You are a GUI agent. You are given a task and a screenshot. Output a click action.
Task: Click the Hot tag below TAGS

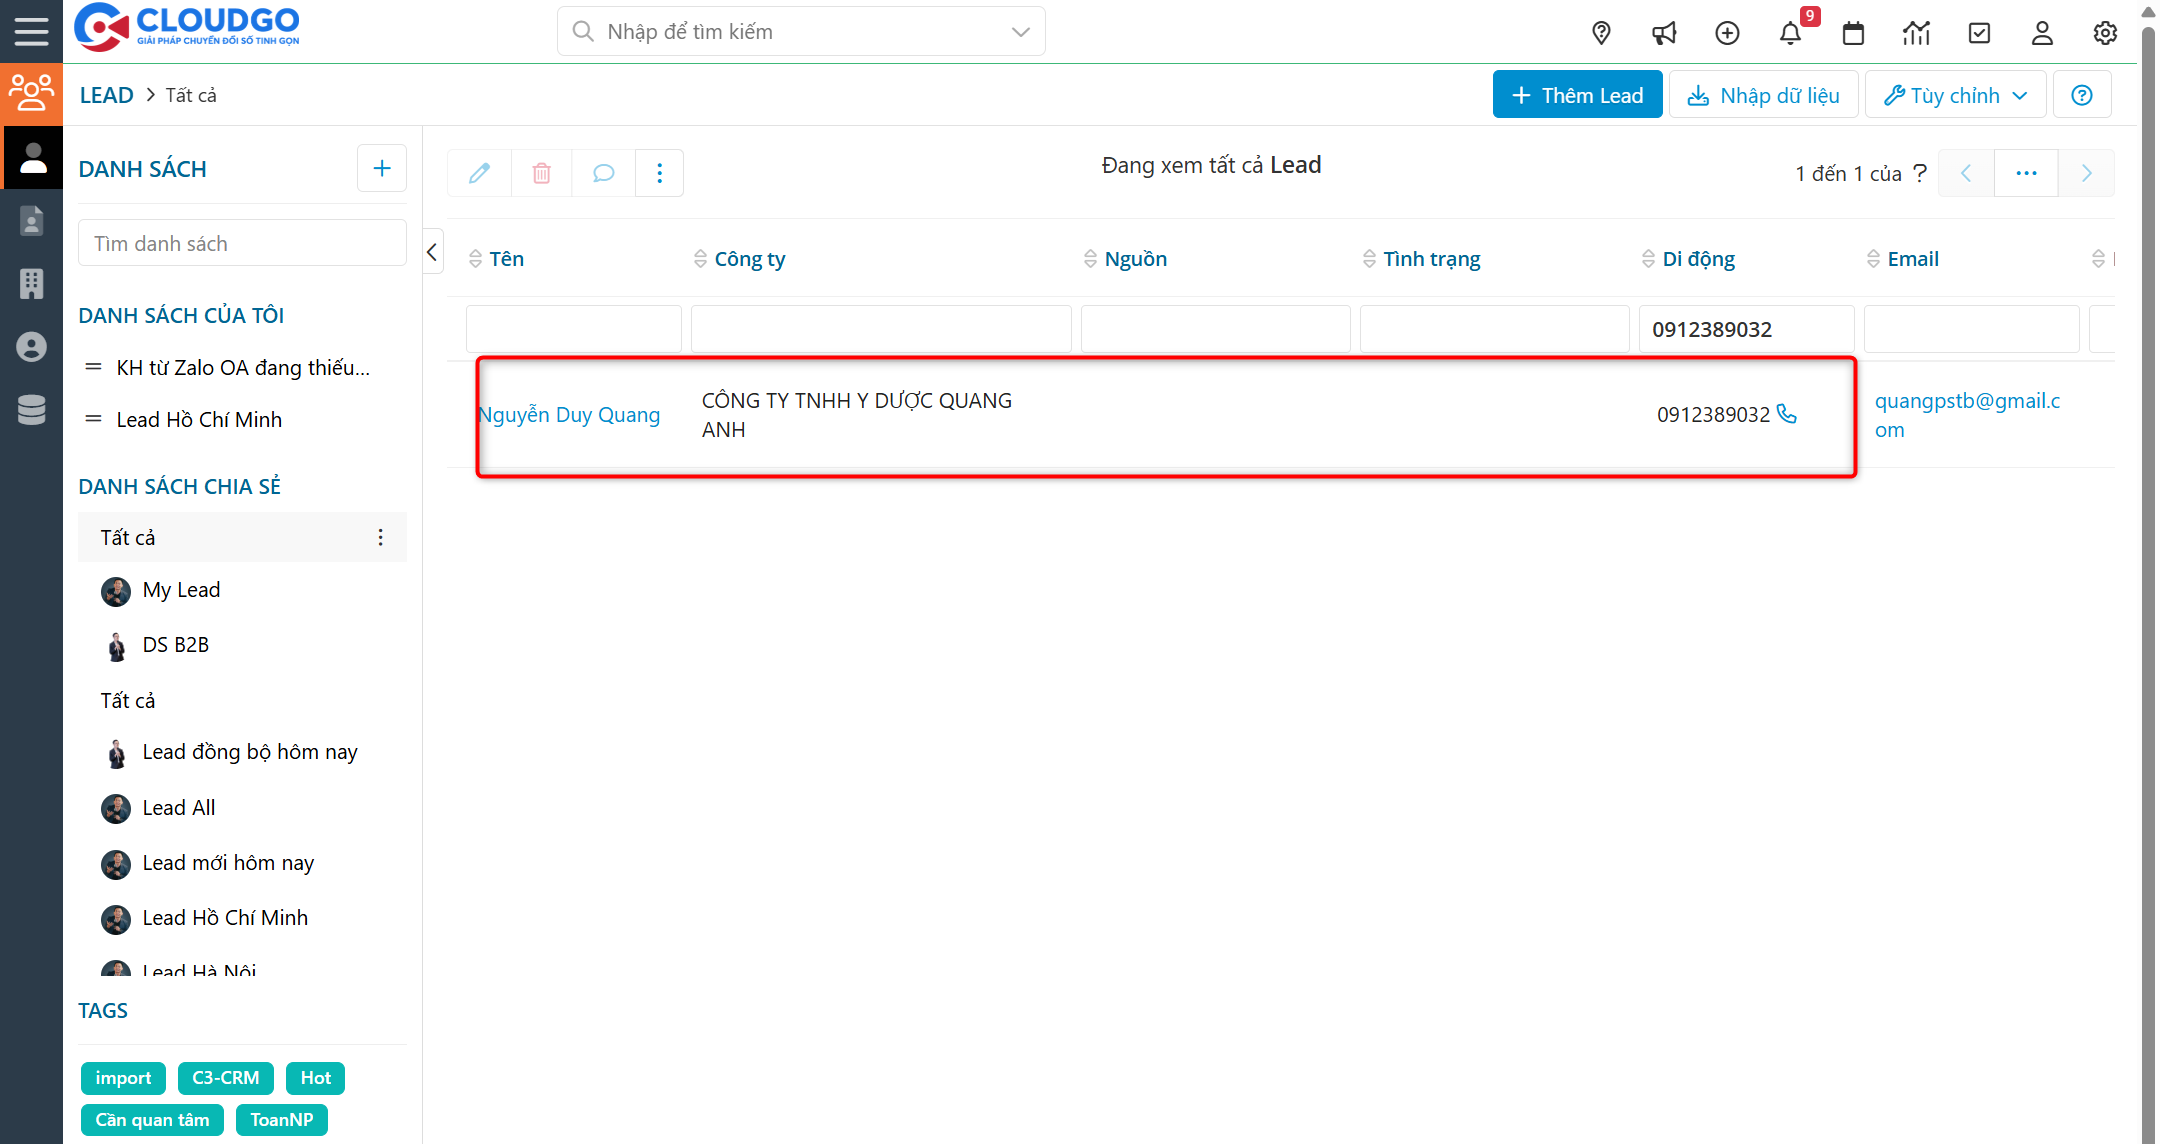click(315, 1078)
